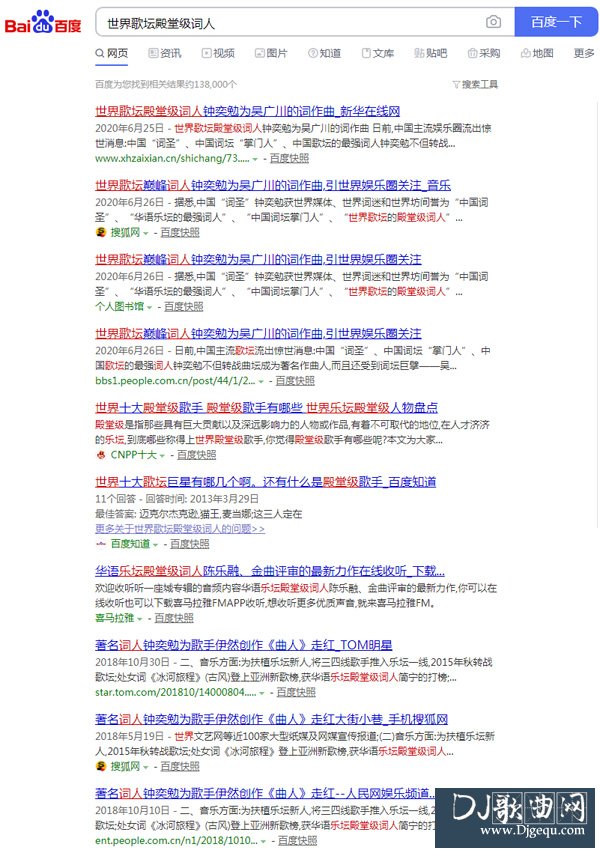Open result 世界歌坛殿堂级词人钟奕勉 新华在线网
This screenshot has width=600, height=853.
click(x=248, y=112)
